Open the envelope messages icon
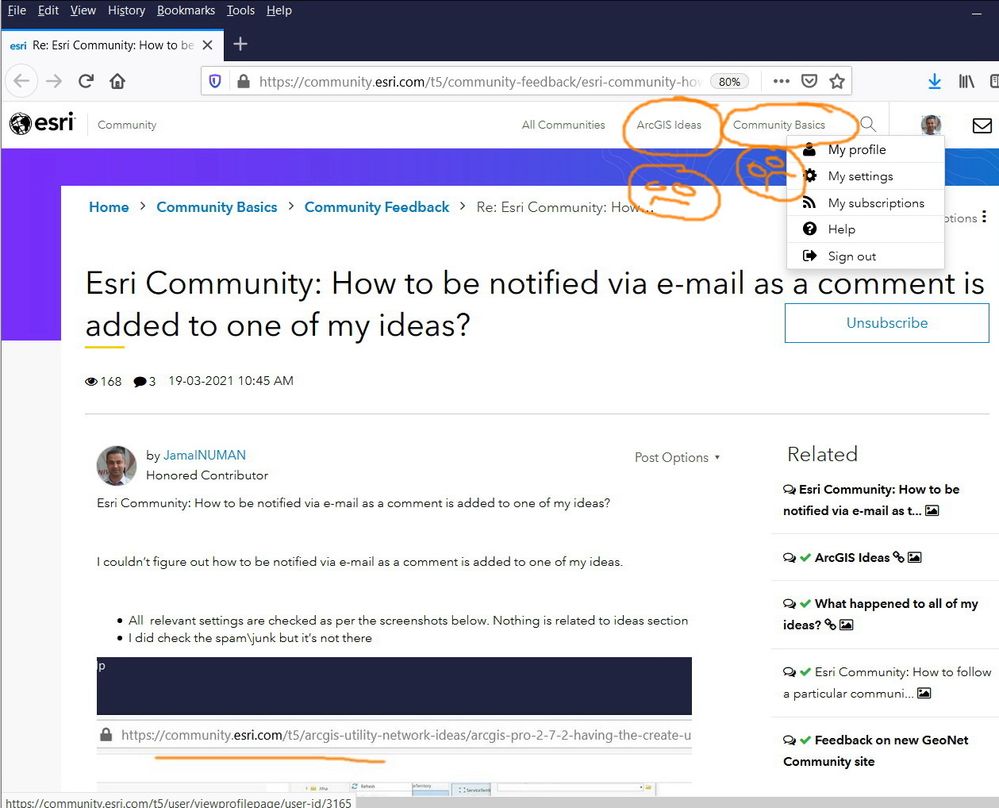Screen dimensions: 999x808 point(982,126)
